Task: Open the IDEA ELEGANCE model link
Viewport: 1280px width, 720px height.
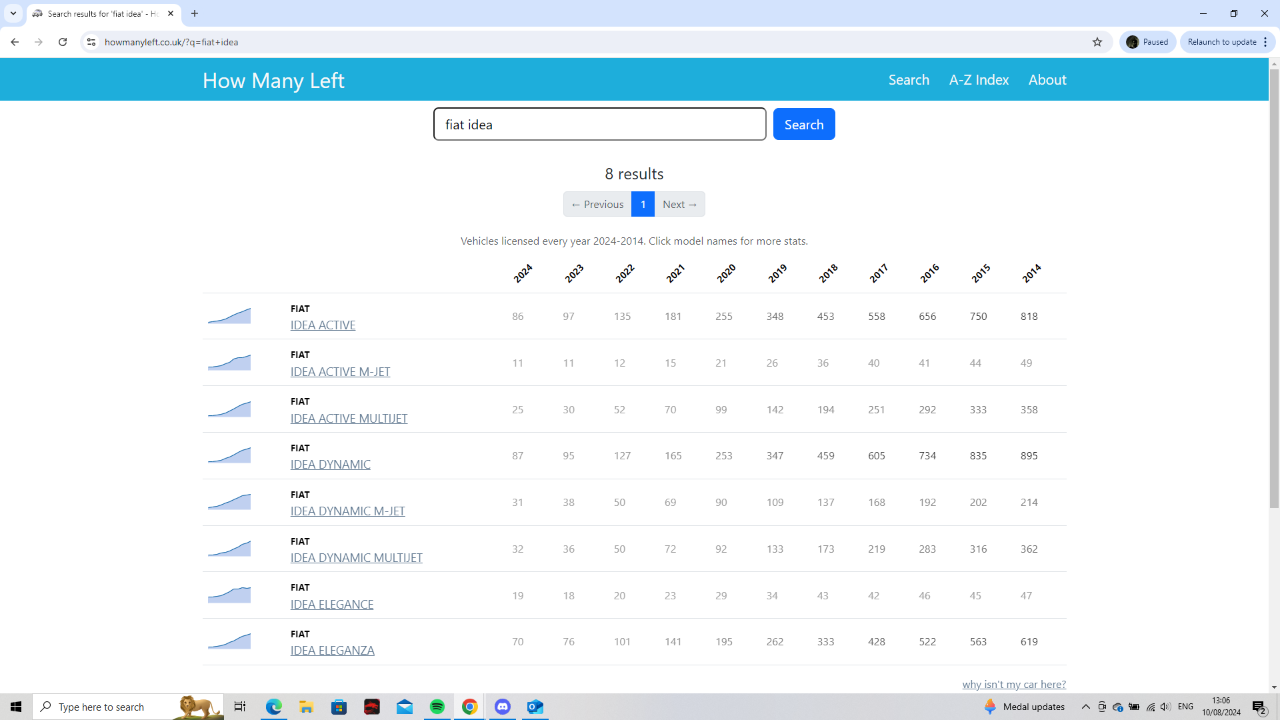Action: pos(332,604)
